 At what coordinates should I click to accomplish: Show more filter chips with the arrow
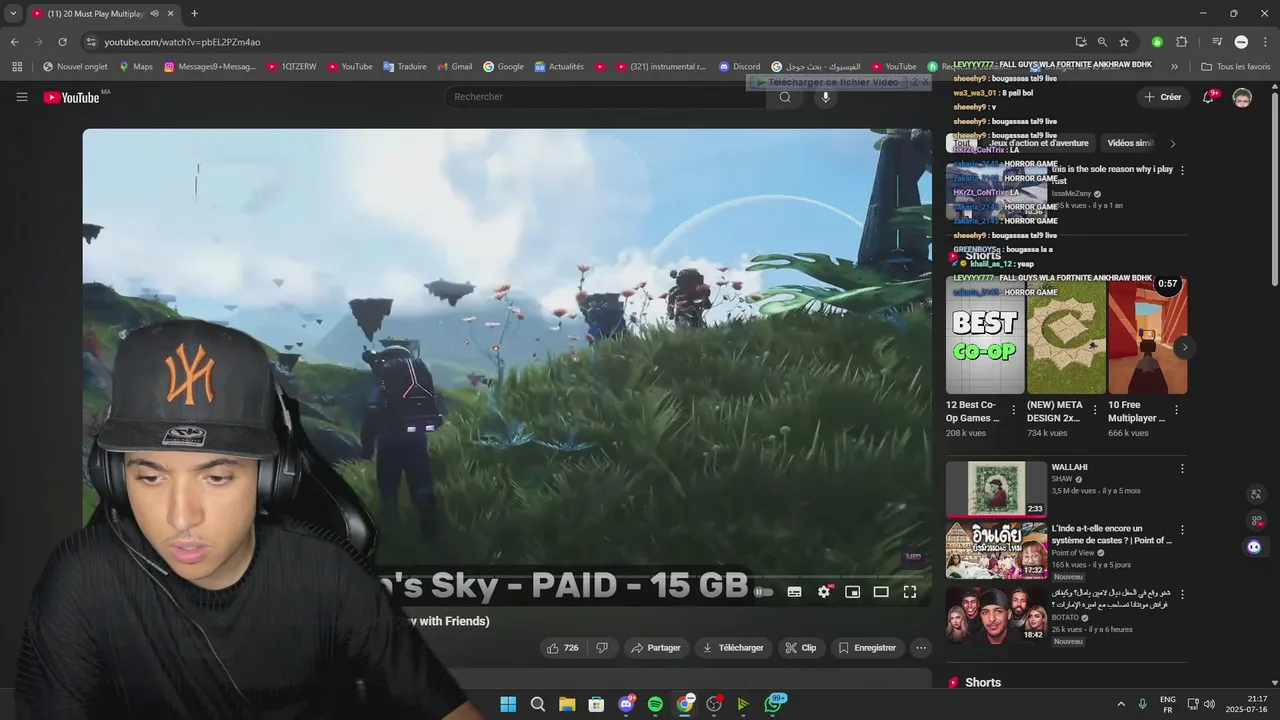tap(1173, 143)
